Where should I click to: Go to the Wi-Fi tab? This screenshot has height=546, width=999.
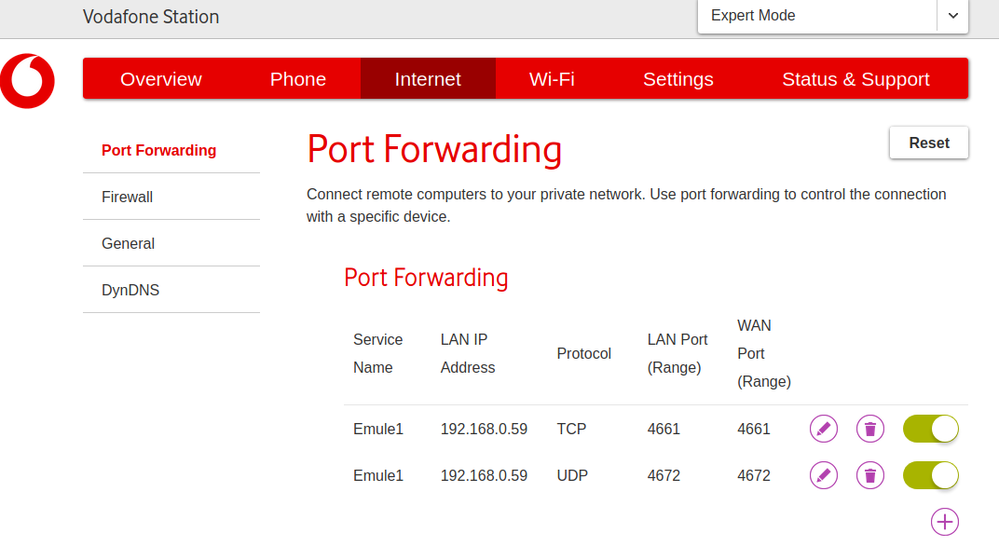(552, 79)
